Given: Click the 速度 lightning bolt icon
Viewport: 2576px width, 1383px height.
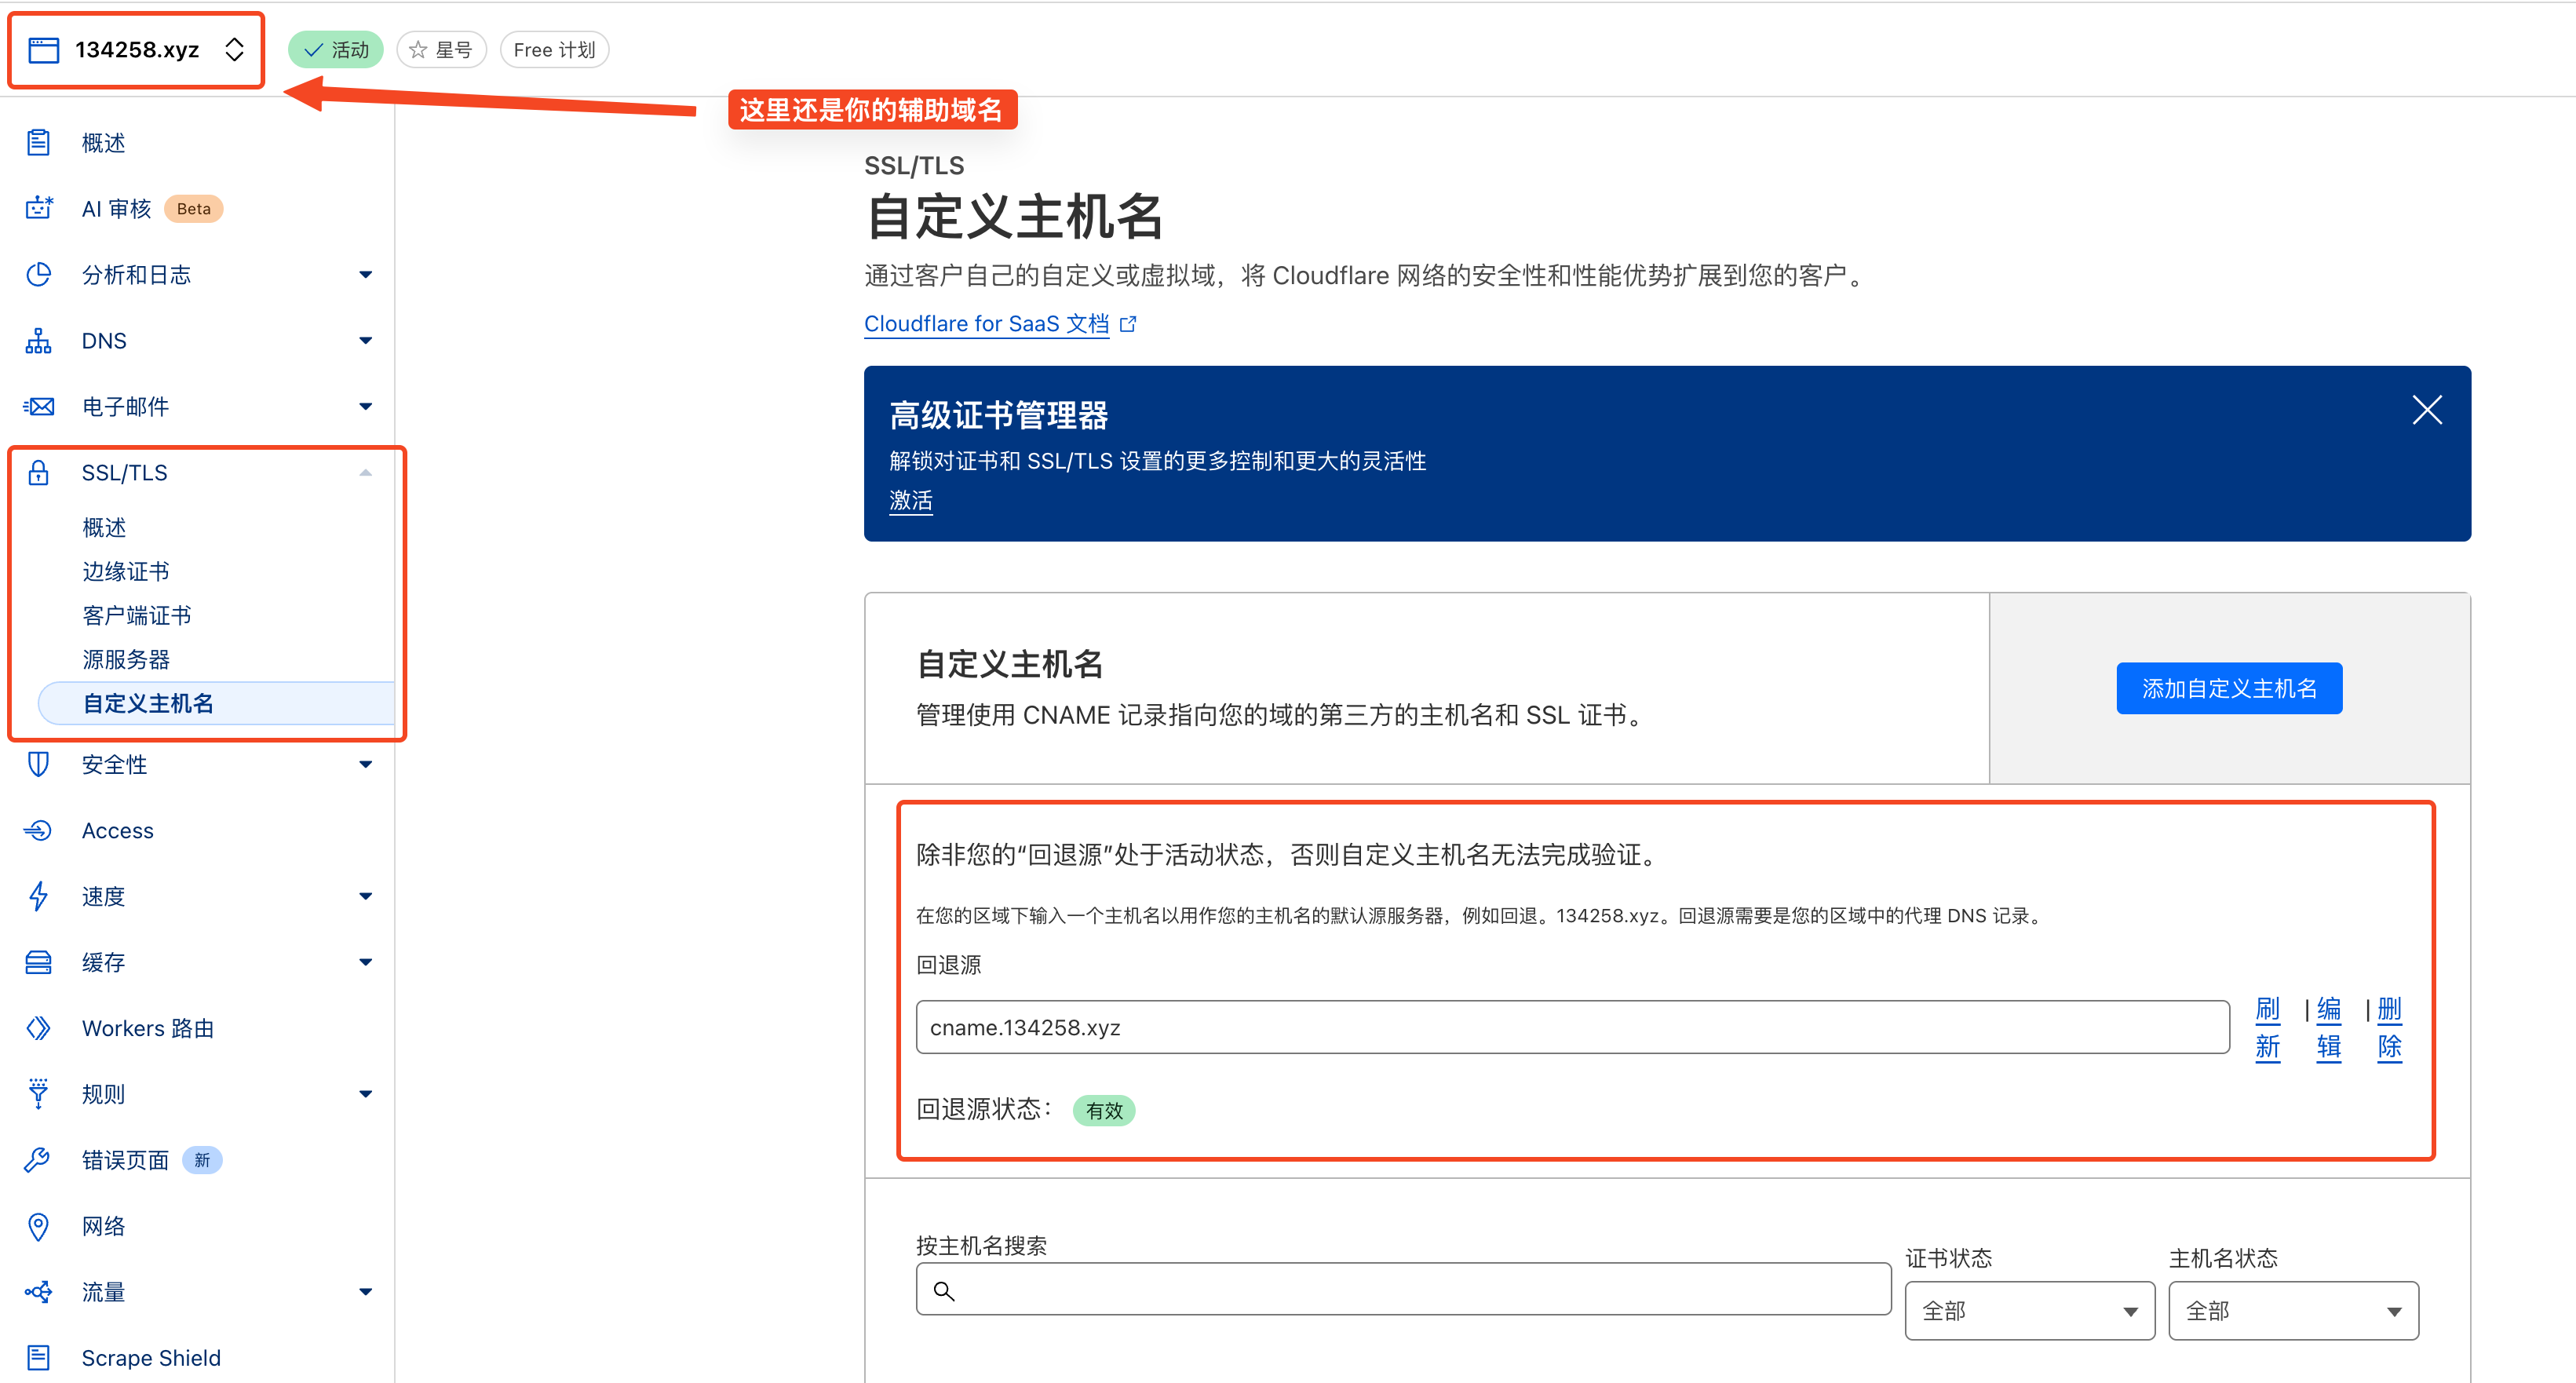Looking at the screenshot, I should [x=38, y=896].
